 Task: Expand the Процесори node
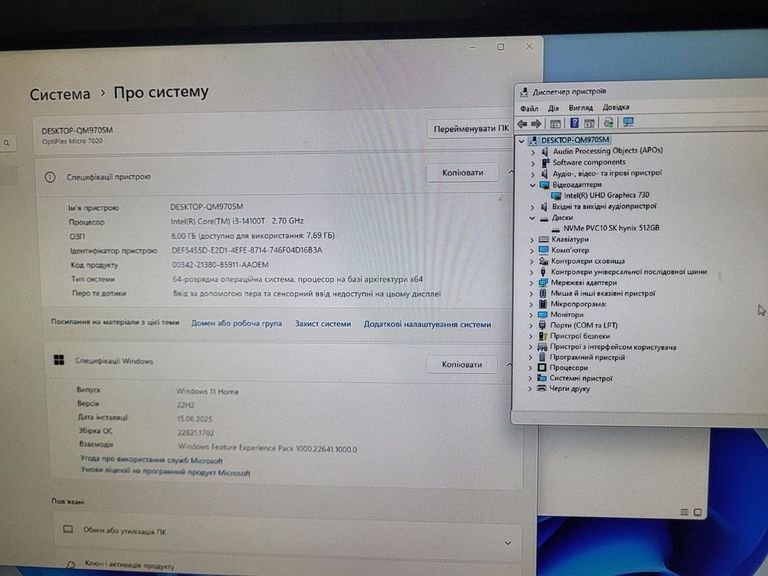click(530, 368)
